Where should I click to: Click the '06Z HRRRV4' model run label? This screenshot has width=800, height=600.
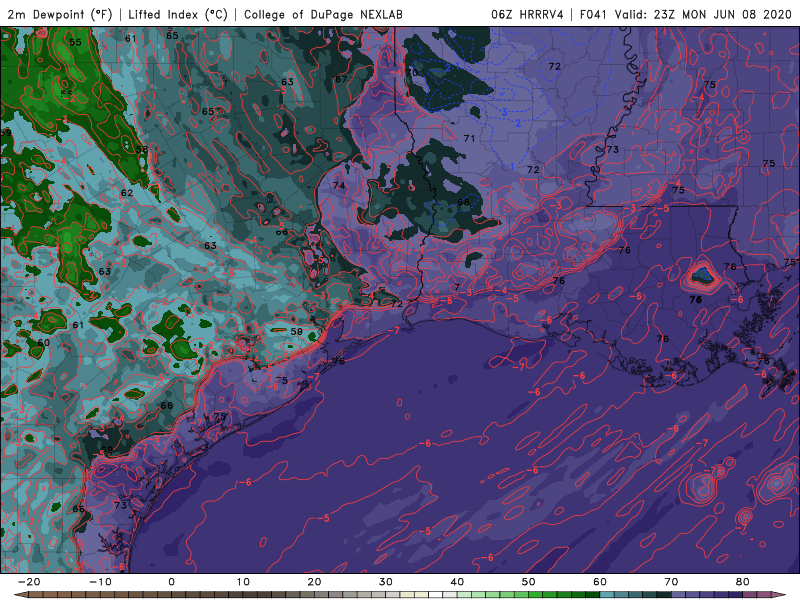coord(527,14)
